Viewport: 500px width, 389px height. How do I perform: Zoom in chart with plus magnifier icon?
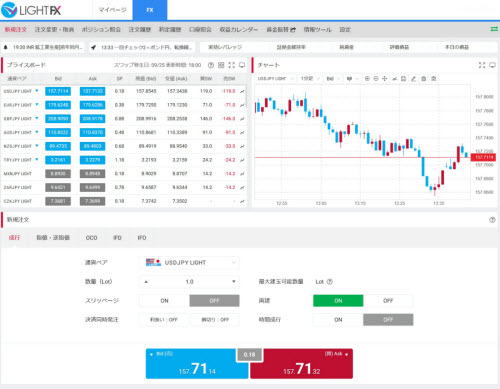[x=367, y=79]
